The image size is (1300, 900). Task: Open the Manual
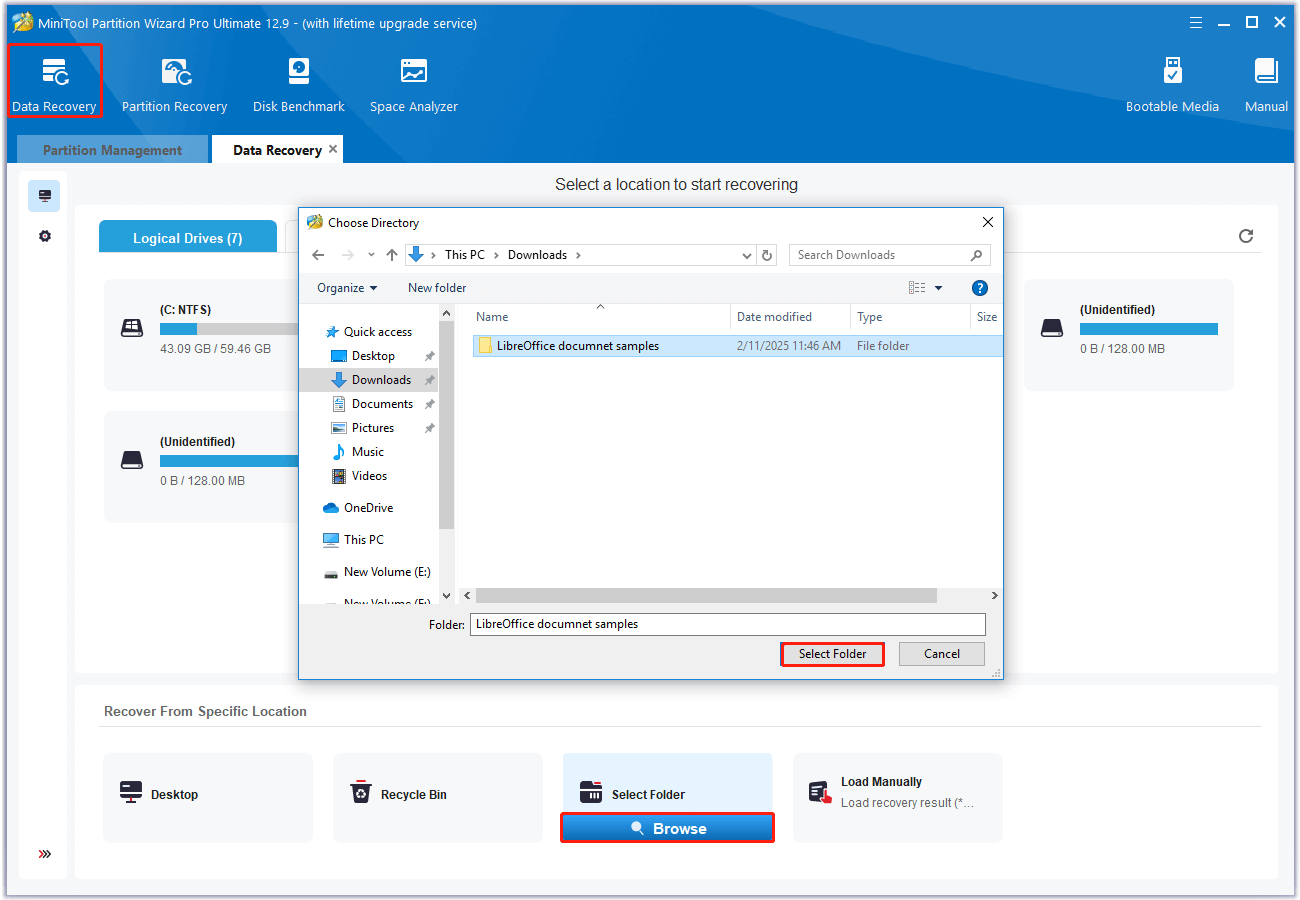pos(1266,84)
